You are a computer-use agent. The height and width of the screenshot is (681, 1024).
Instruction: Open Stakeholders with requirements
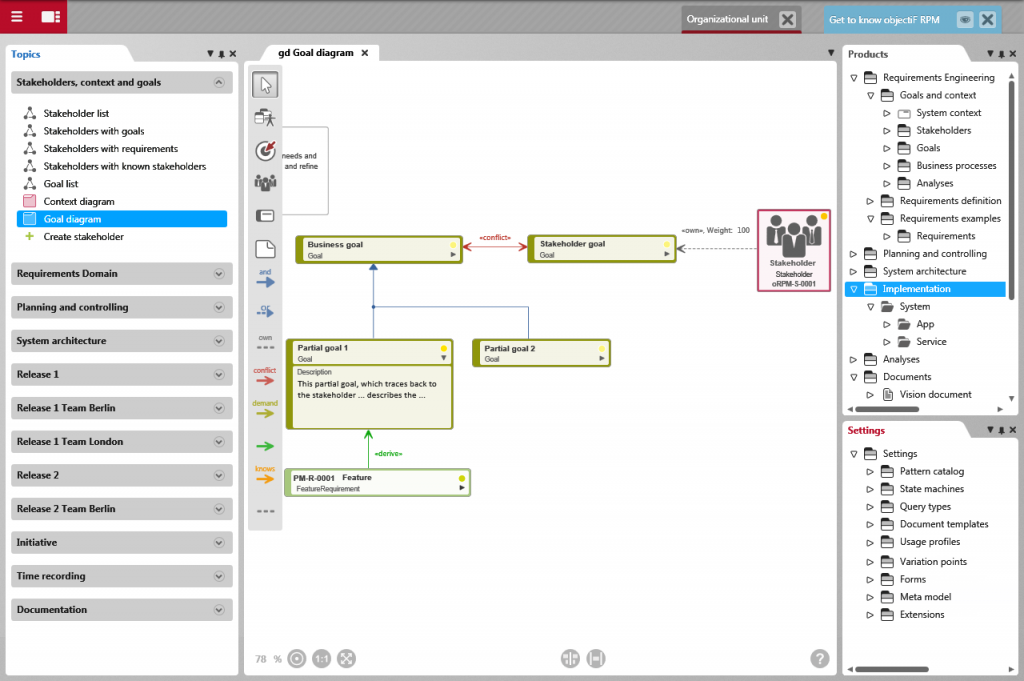[x=110, y=149]
